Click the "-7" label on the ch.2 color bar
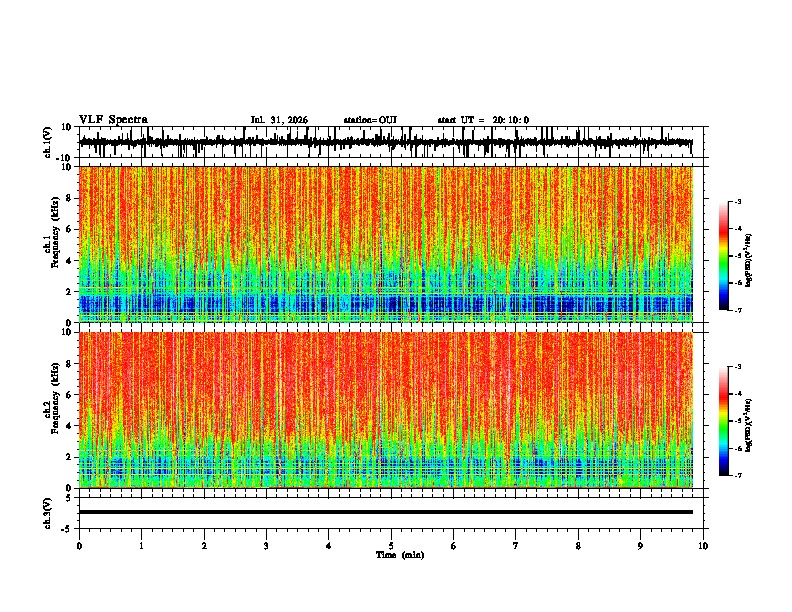Image resolution: width=792 pixels, height=612 pixels. (737, 475)
